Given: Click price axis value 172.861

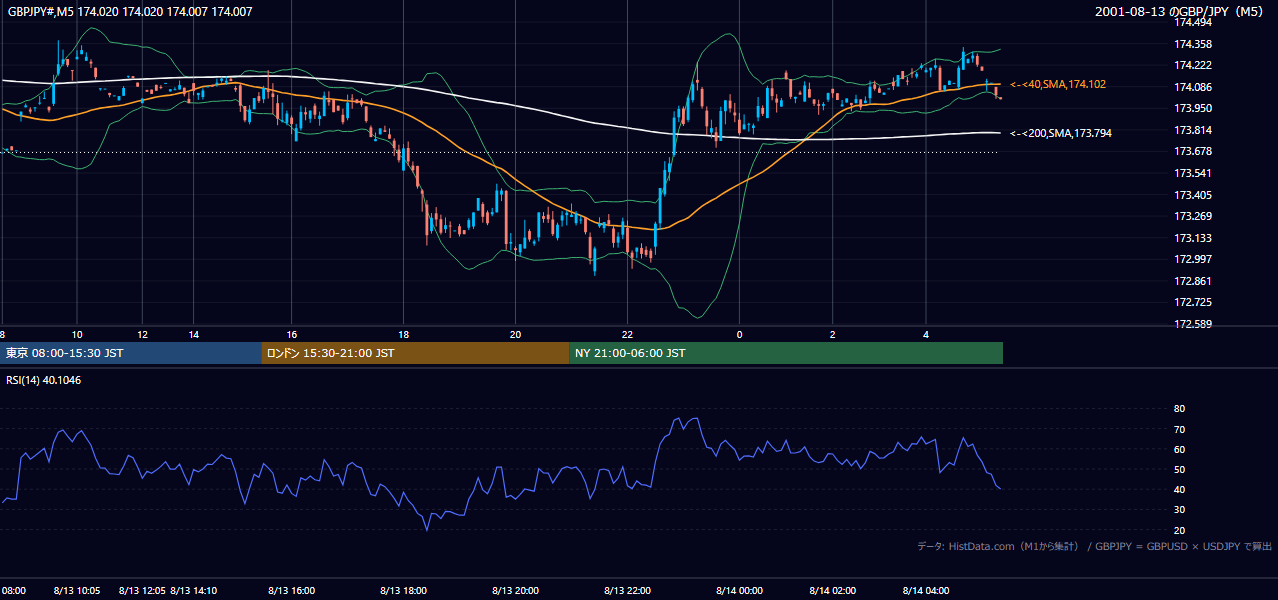Looking at the screenshot, I should (x=1192, y=281).
